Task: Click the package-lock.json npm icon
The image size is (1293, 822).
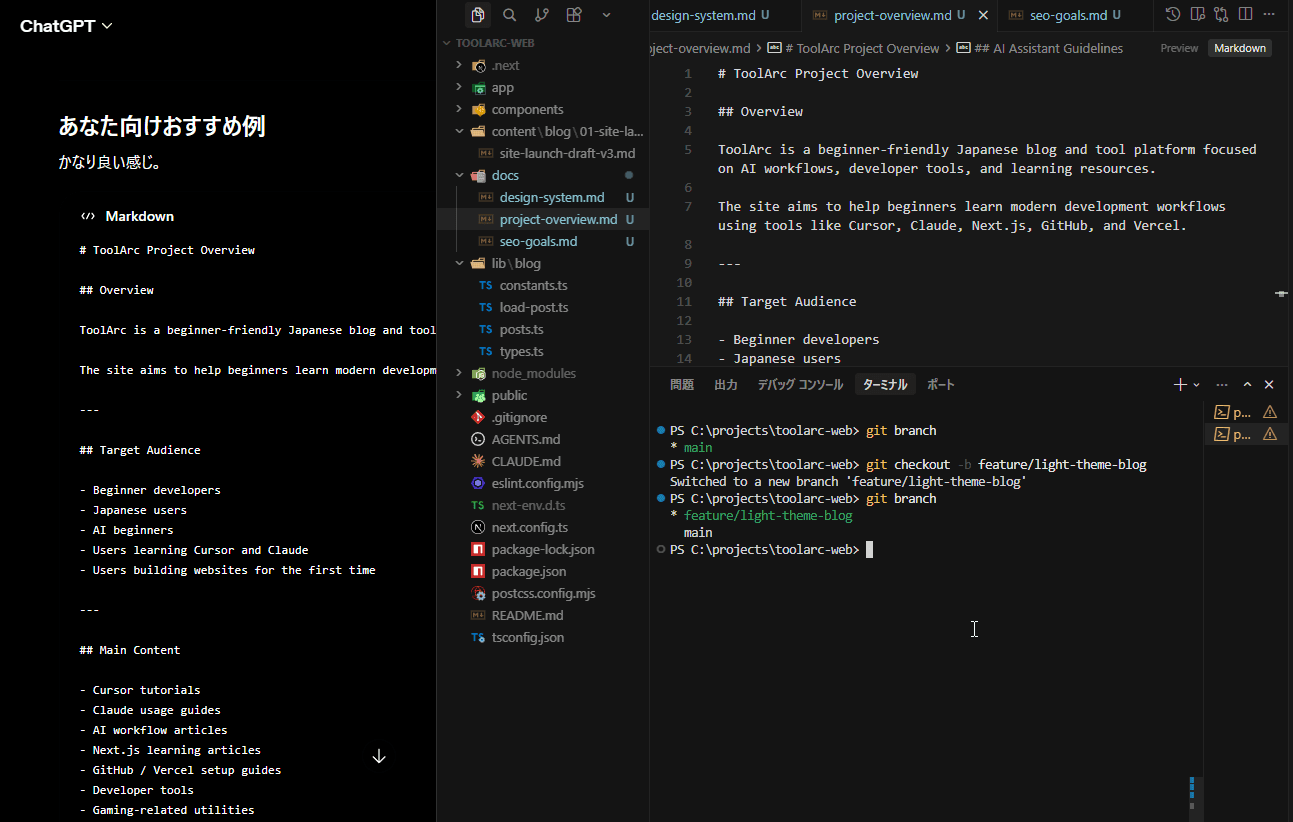Action: (478, 549)
